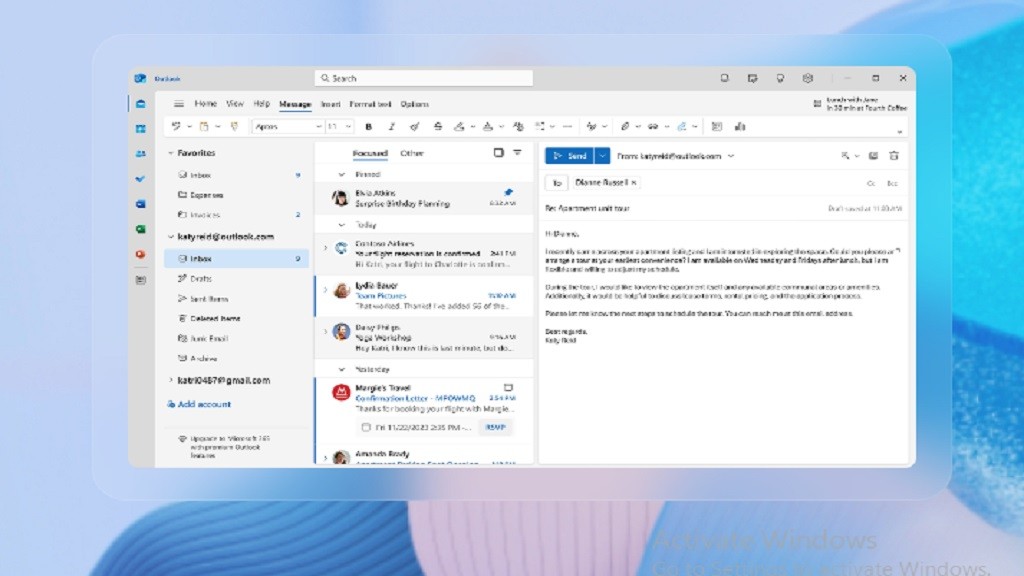1024x576 pixels.
Task: Click in the Search box
Action: coord(424,78)
